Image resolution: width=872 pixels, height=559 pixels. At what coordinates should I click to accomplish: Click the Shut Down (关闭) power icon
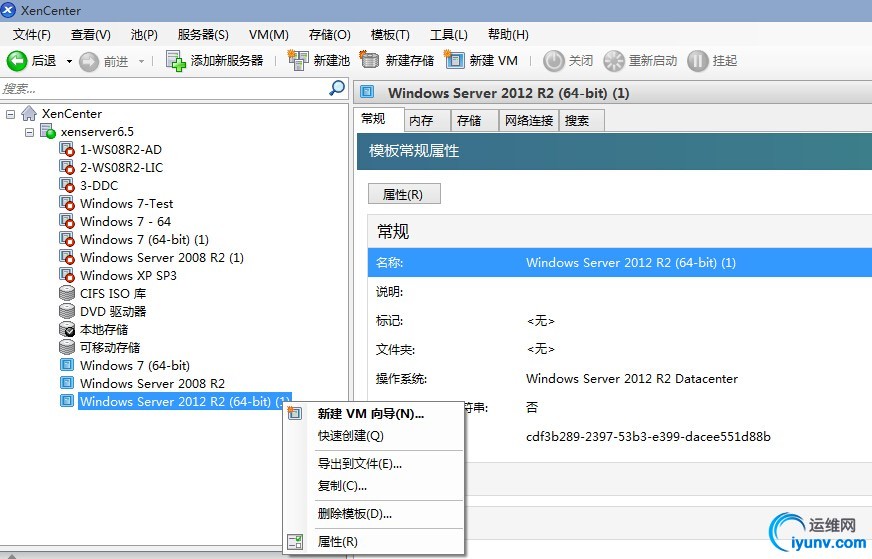[x=553, y=61]
